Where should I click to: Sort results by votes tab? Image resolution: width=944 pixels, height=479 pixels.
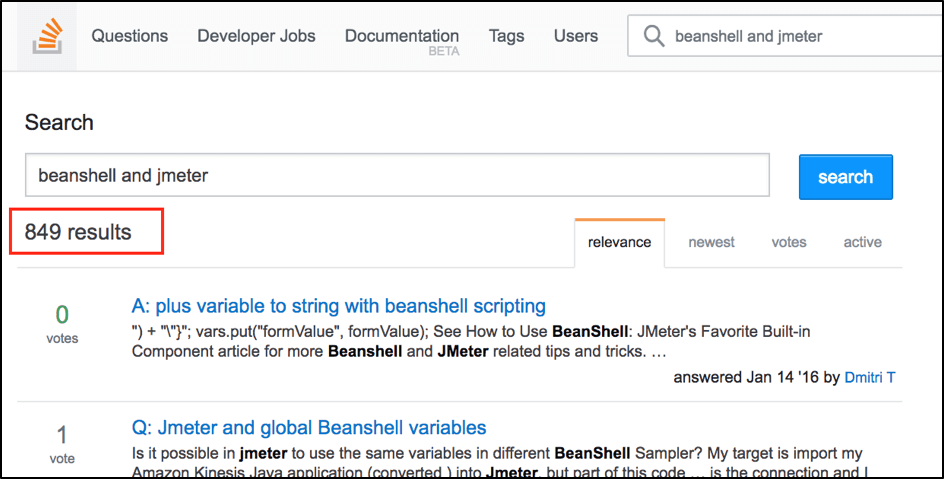[789, 243]
